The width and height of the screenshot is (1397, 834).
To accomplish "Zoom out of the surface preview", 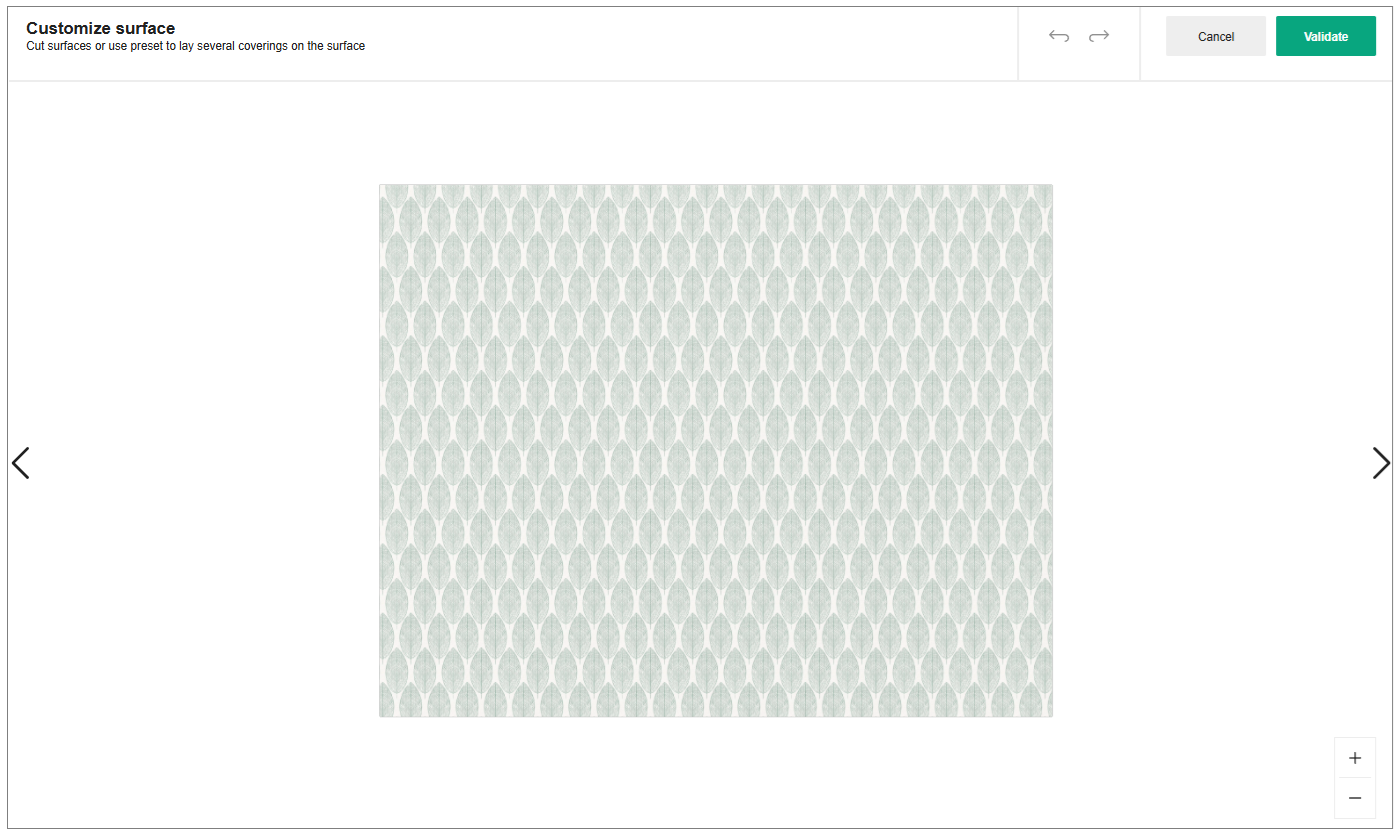I will pos(1355,797).
